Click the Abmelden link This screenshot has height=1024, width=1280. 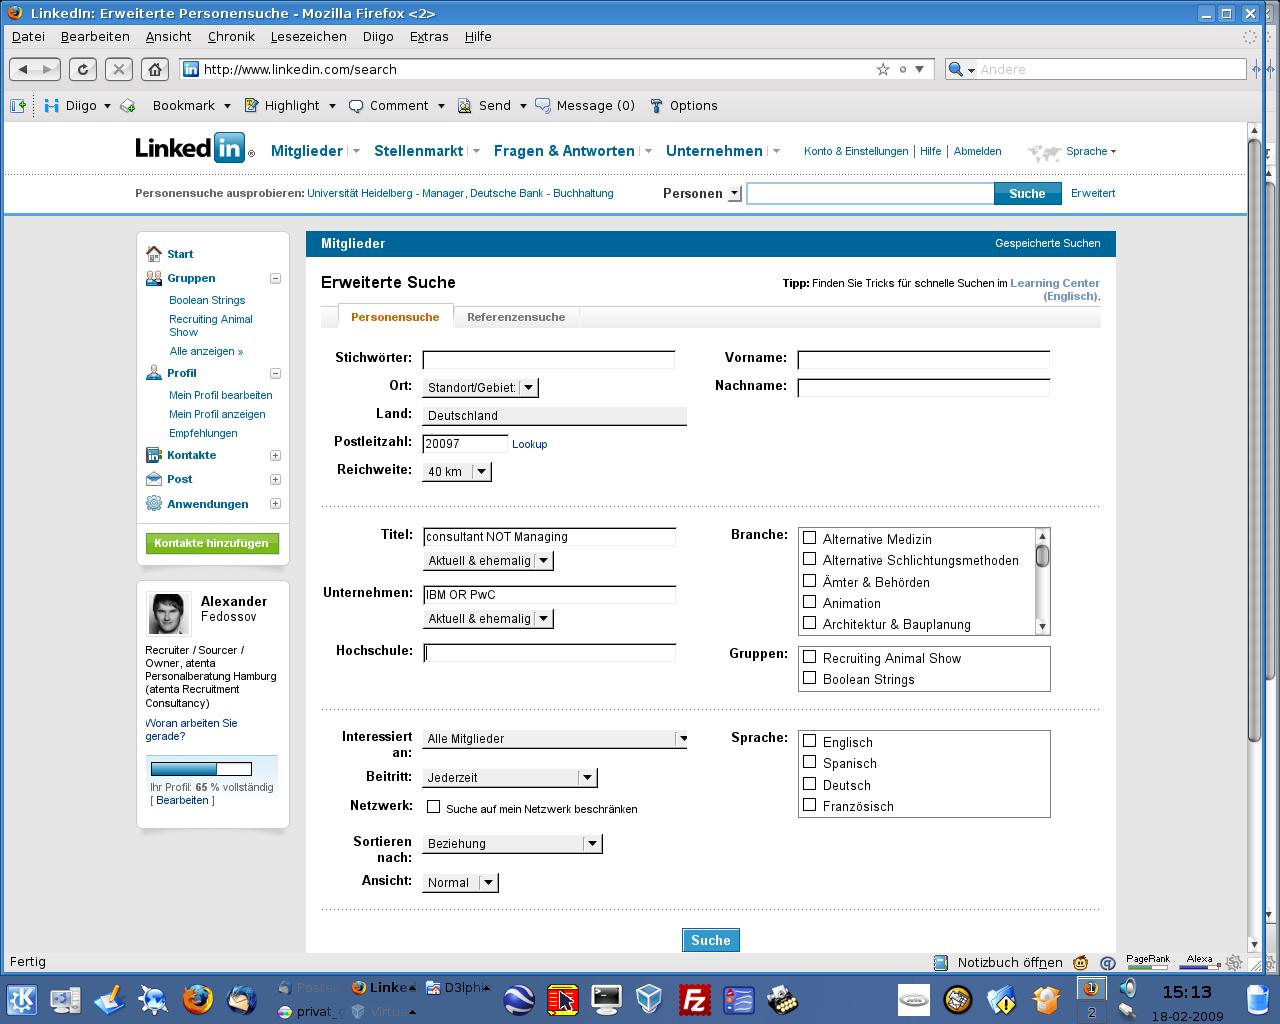[977, 151]
